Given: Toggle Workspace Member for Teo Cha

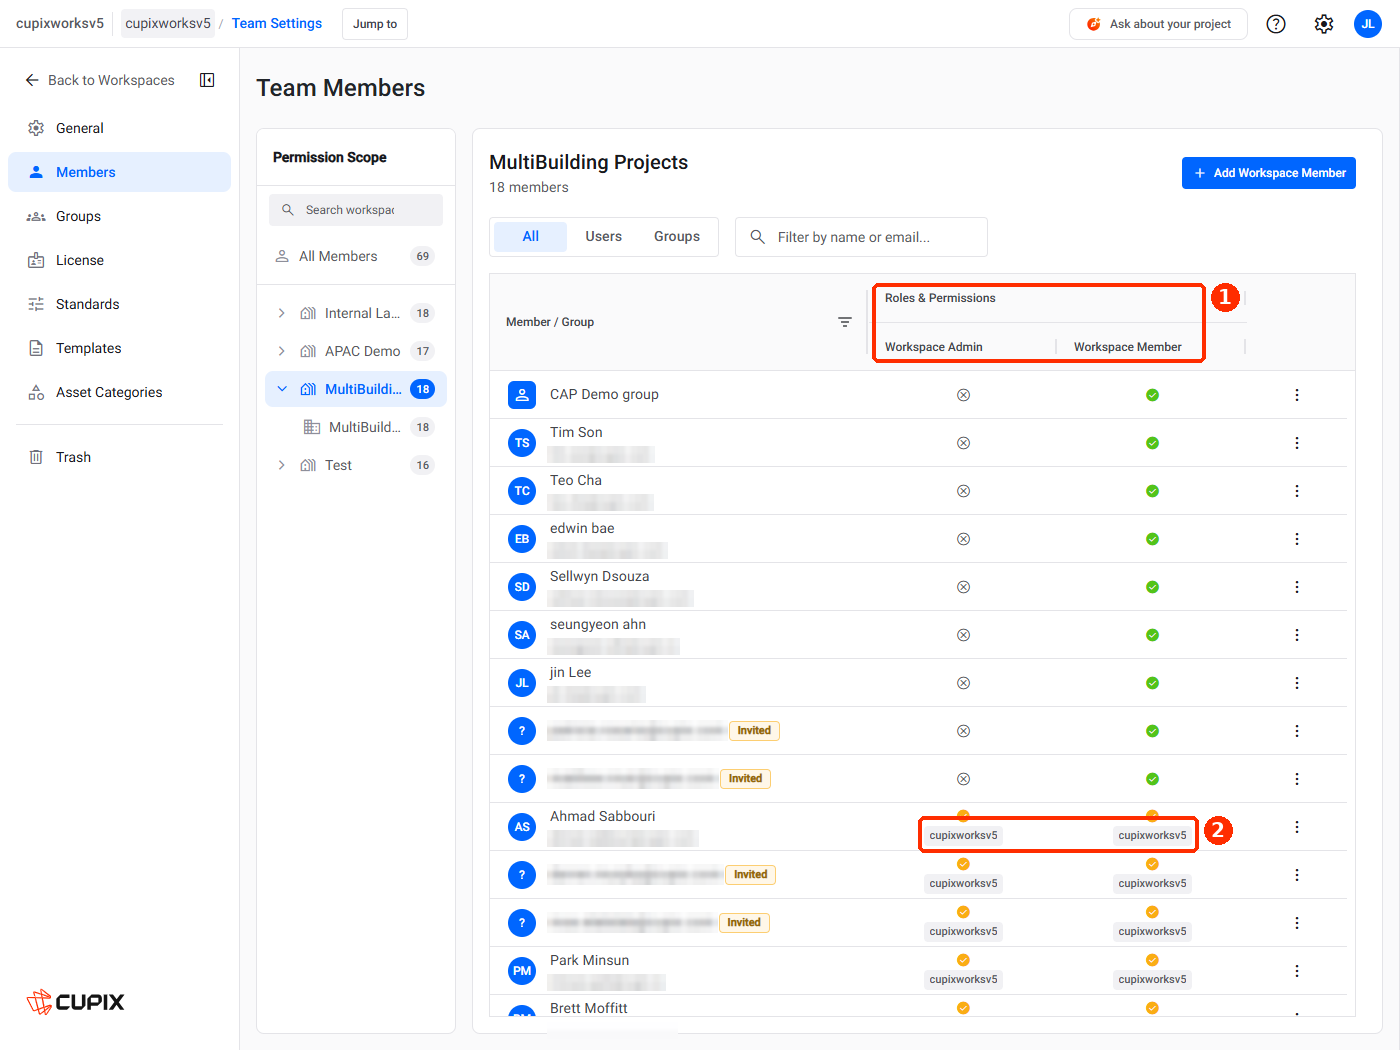Looking at the screenshot, I should (x=1152, y=491).
